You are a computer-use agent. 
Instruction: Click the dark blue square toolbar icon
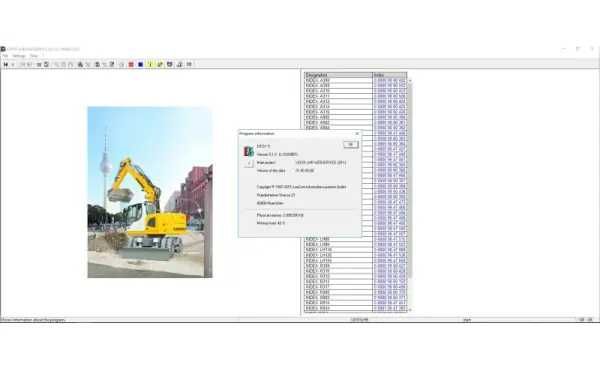pyautogui.click(x=140, y=65)
